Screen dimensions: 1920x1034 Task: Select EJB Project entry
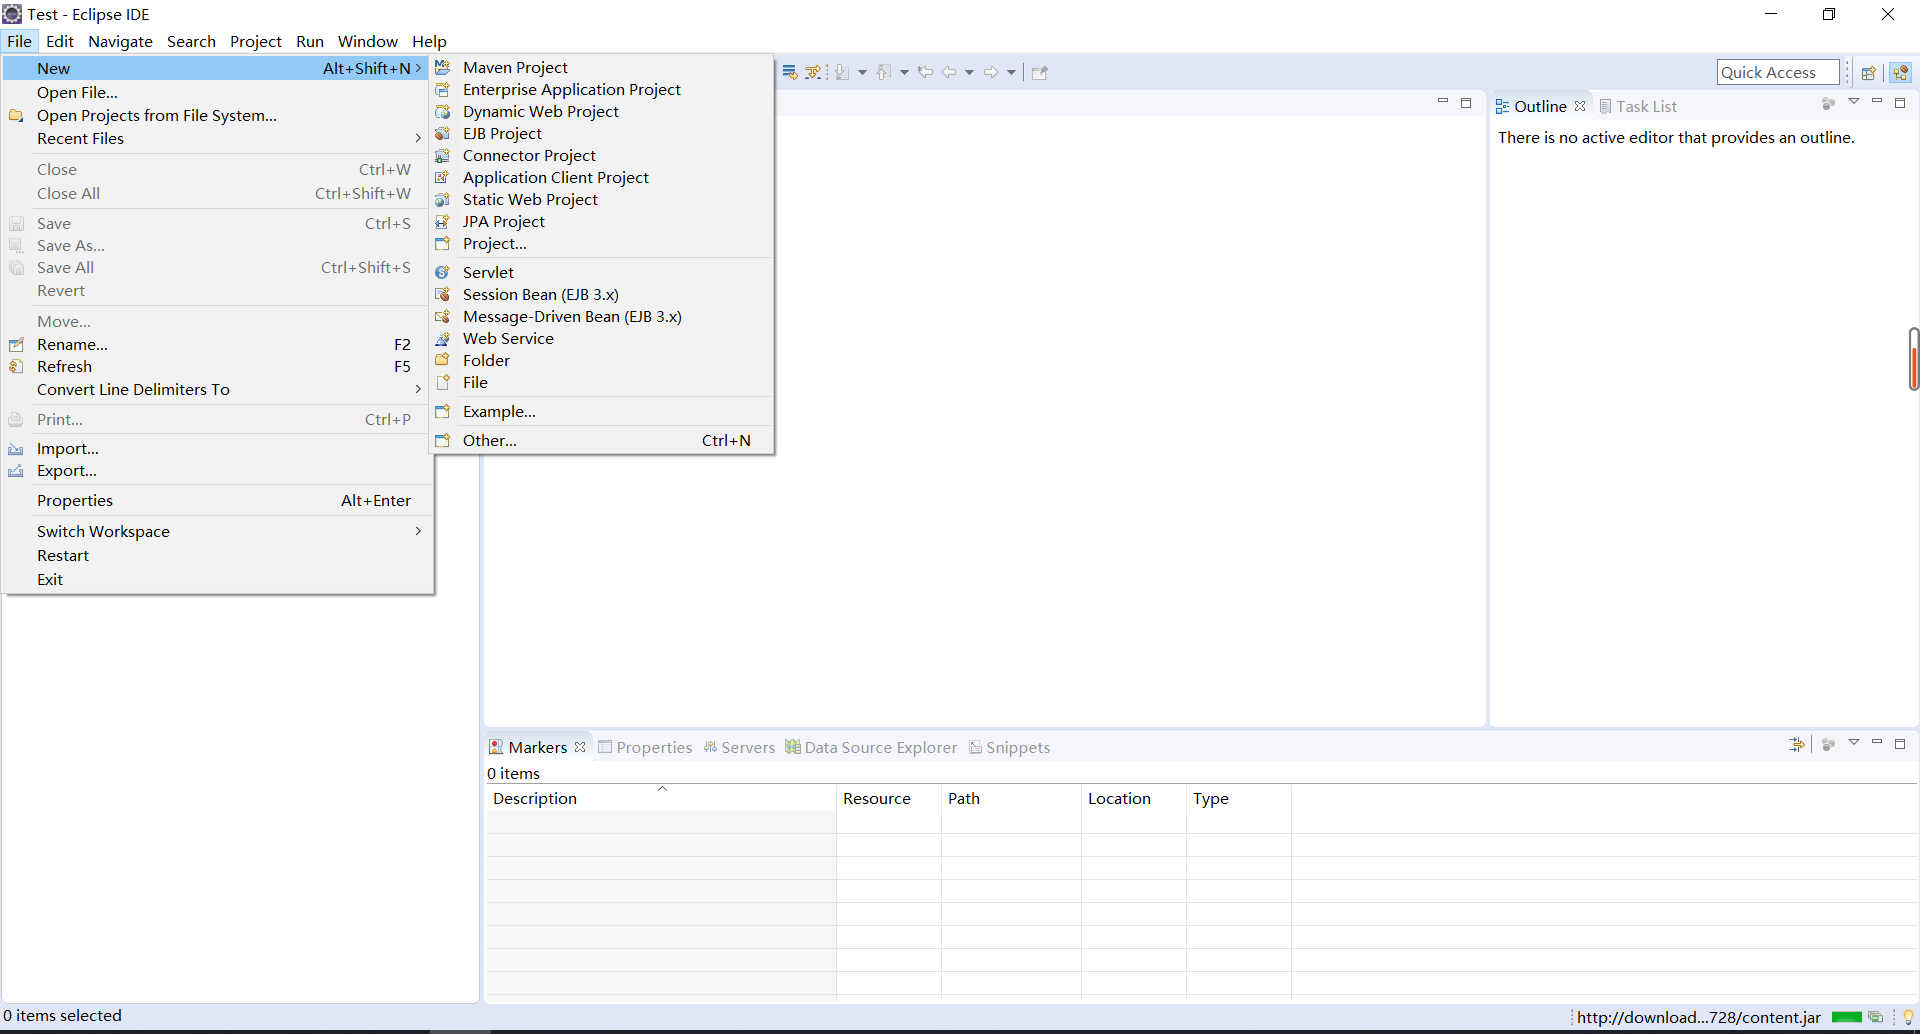pyautogui.click(x=602, y=133)
